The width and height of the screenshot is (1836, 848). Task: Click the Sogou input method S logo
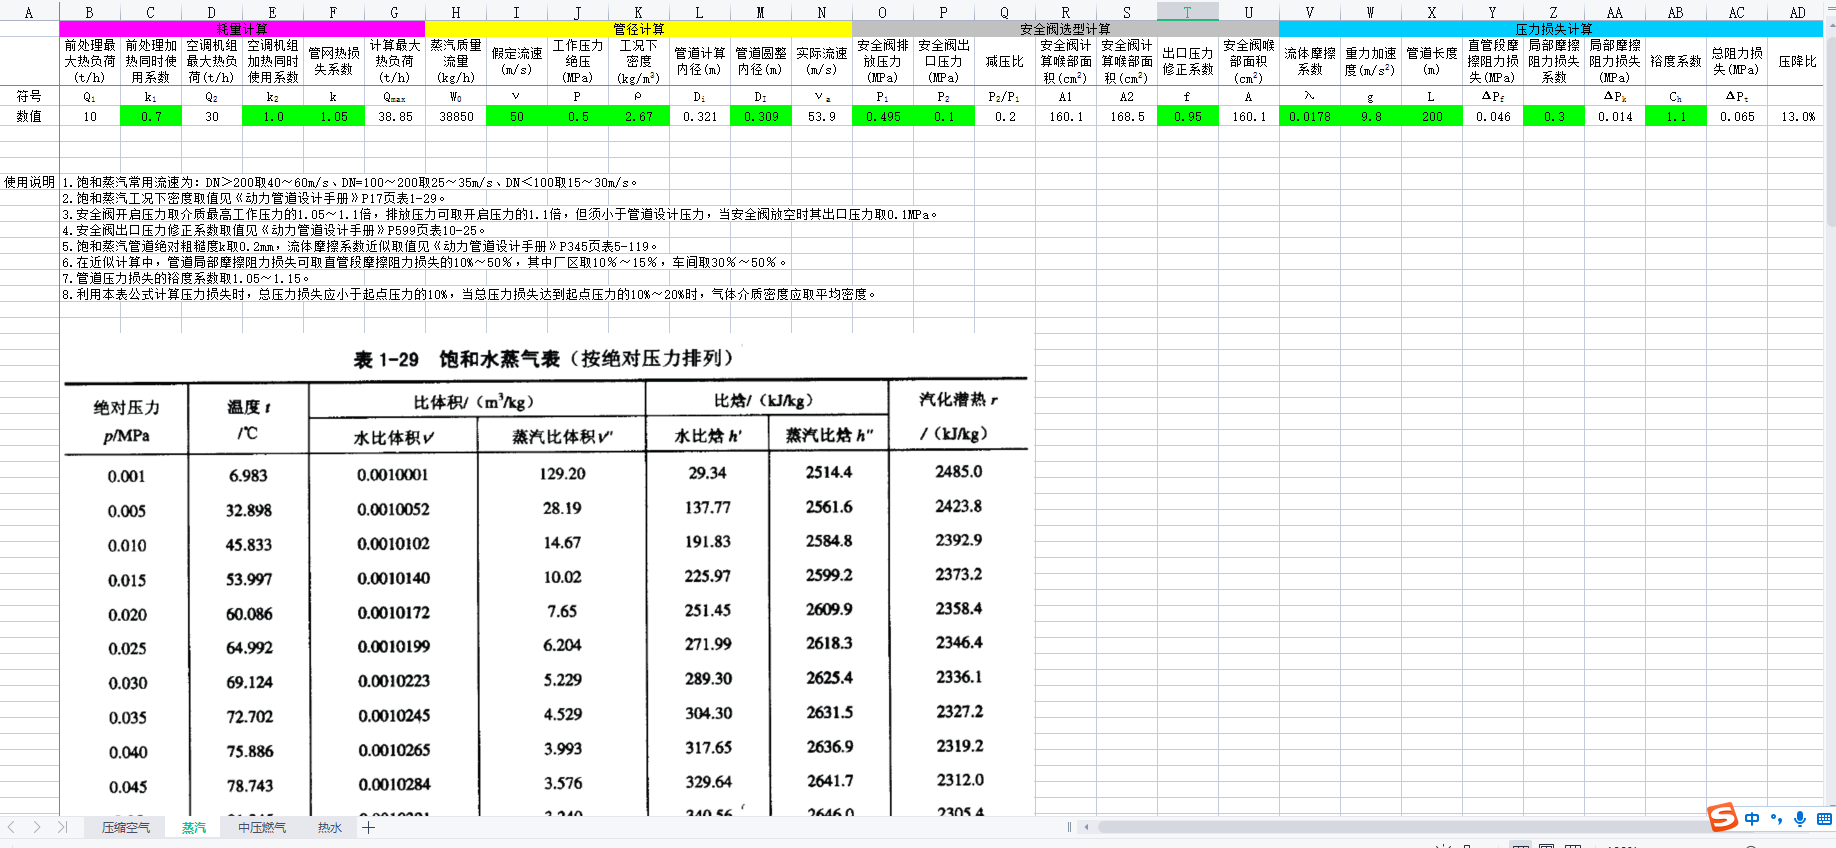[x=1722, y=818]
